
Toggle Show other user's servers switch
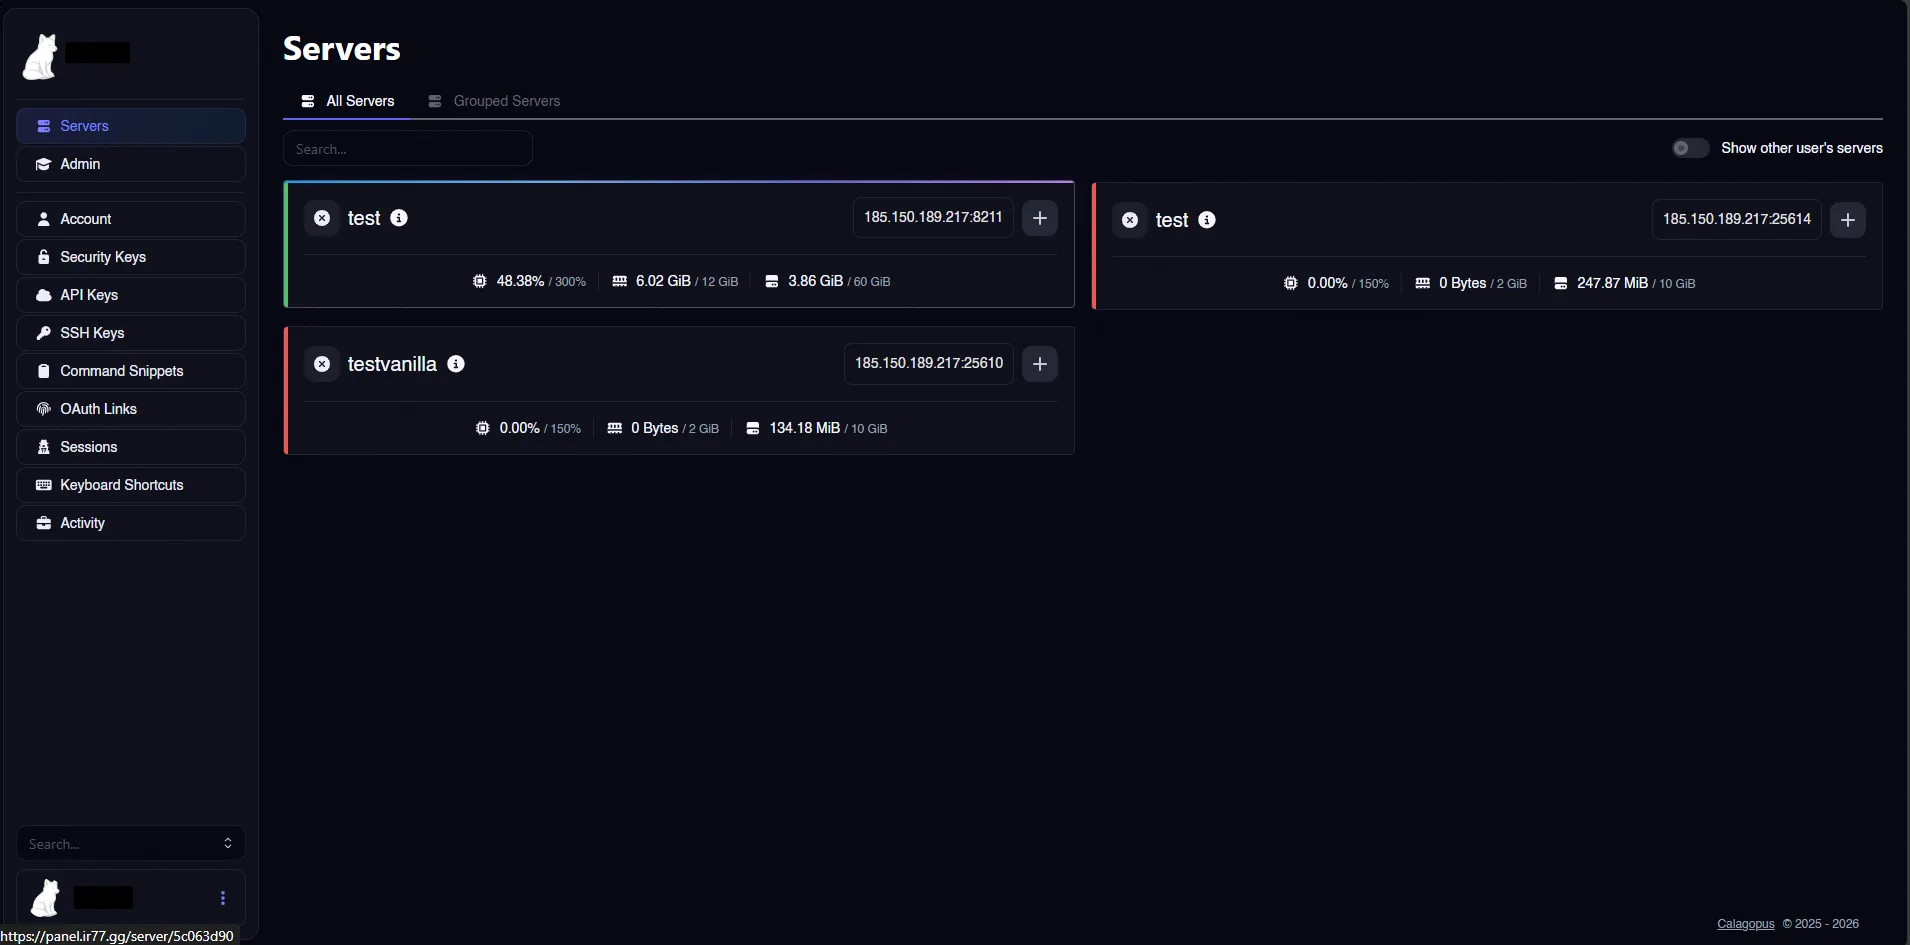[x=1689, y=148]
